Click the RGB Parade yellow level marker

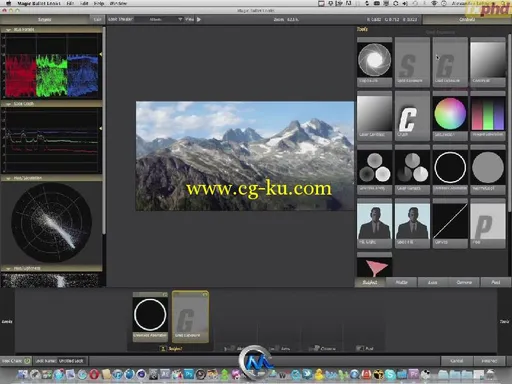click(101, 54)
